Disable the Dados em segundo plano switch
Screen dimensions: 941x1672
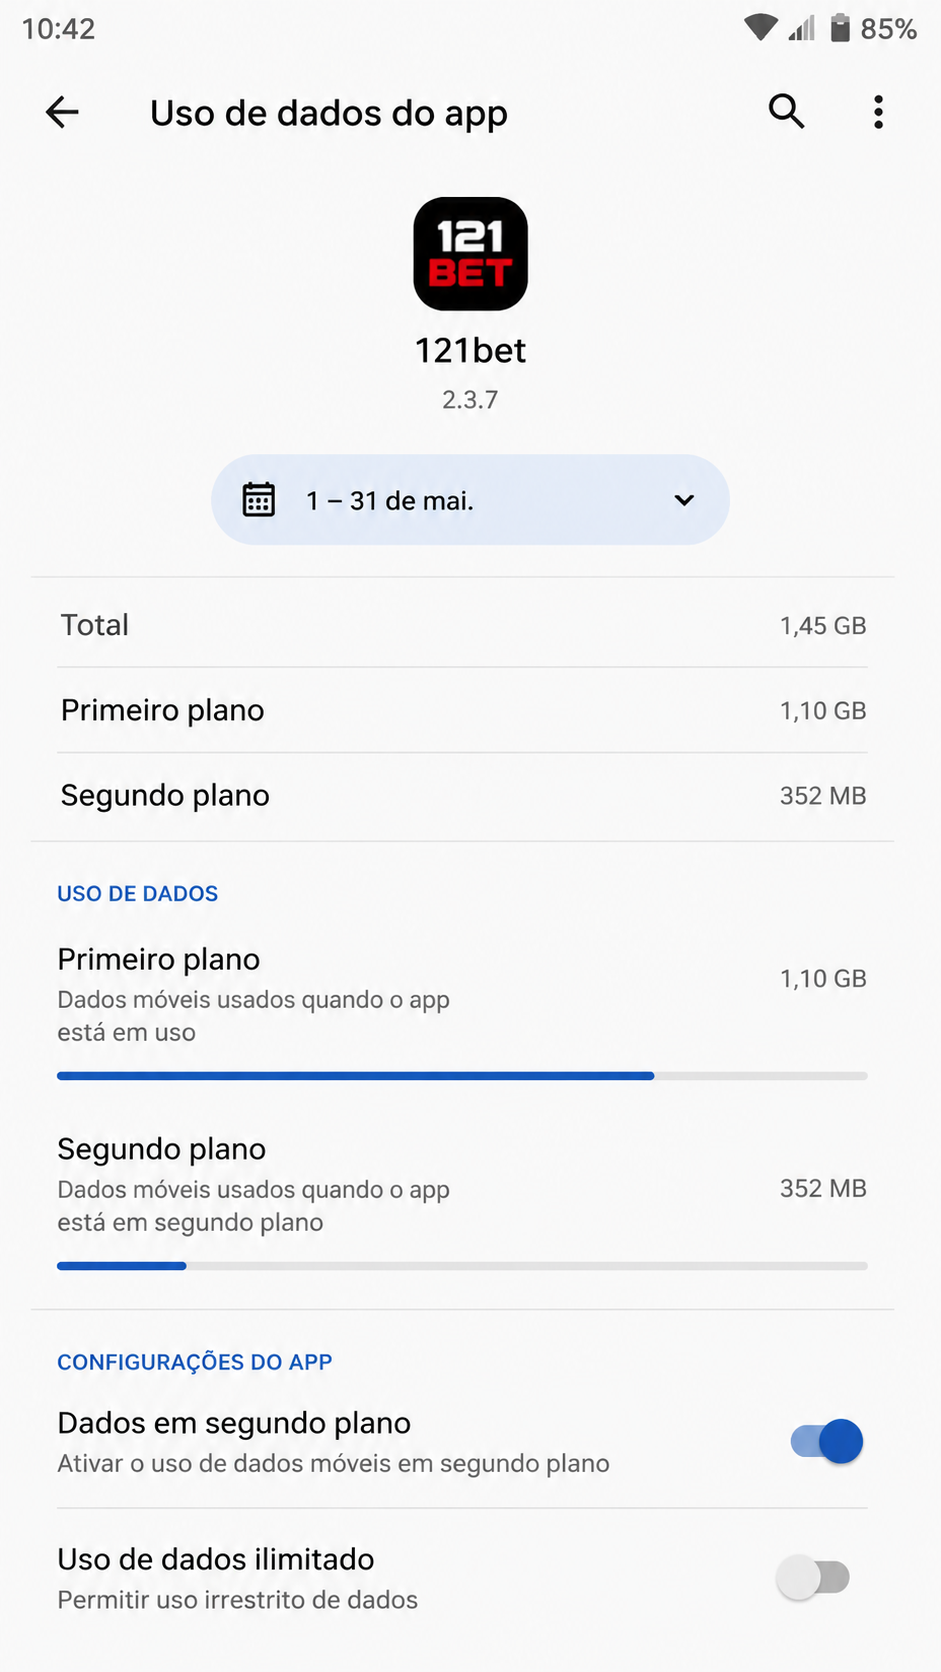[x=827, y=1441]
